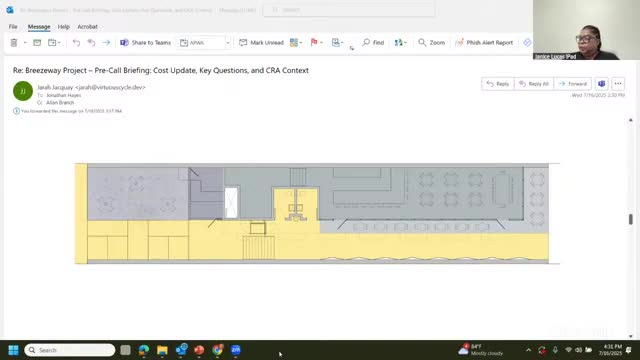Click the ribbon Reply All icon
640x360 pixels.
(x=91, y=42)
